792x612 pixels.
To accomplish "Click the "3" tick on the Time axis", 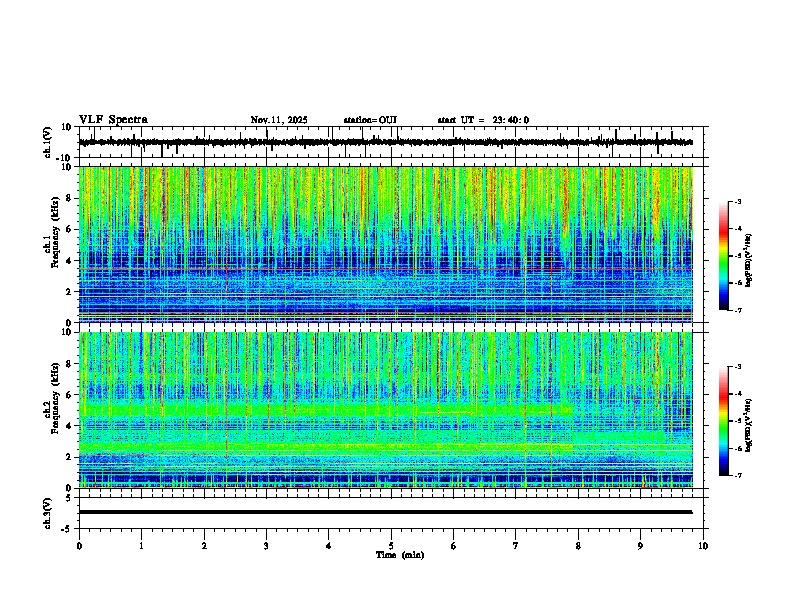I will pyautogui.click(x=266, y=546).
